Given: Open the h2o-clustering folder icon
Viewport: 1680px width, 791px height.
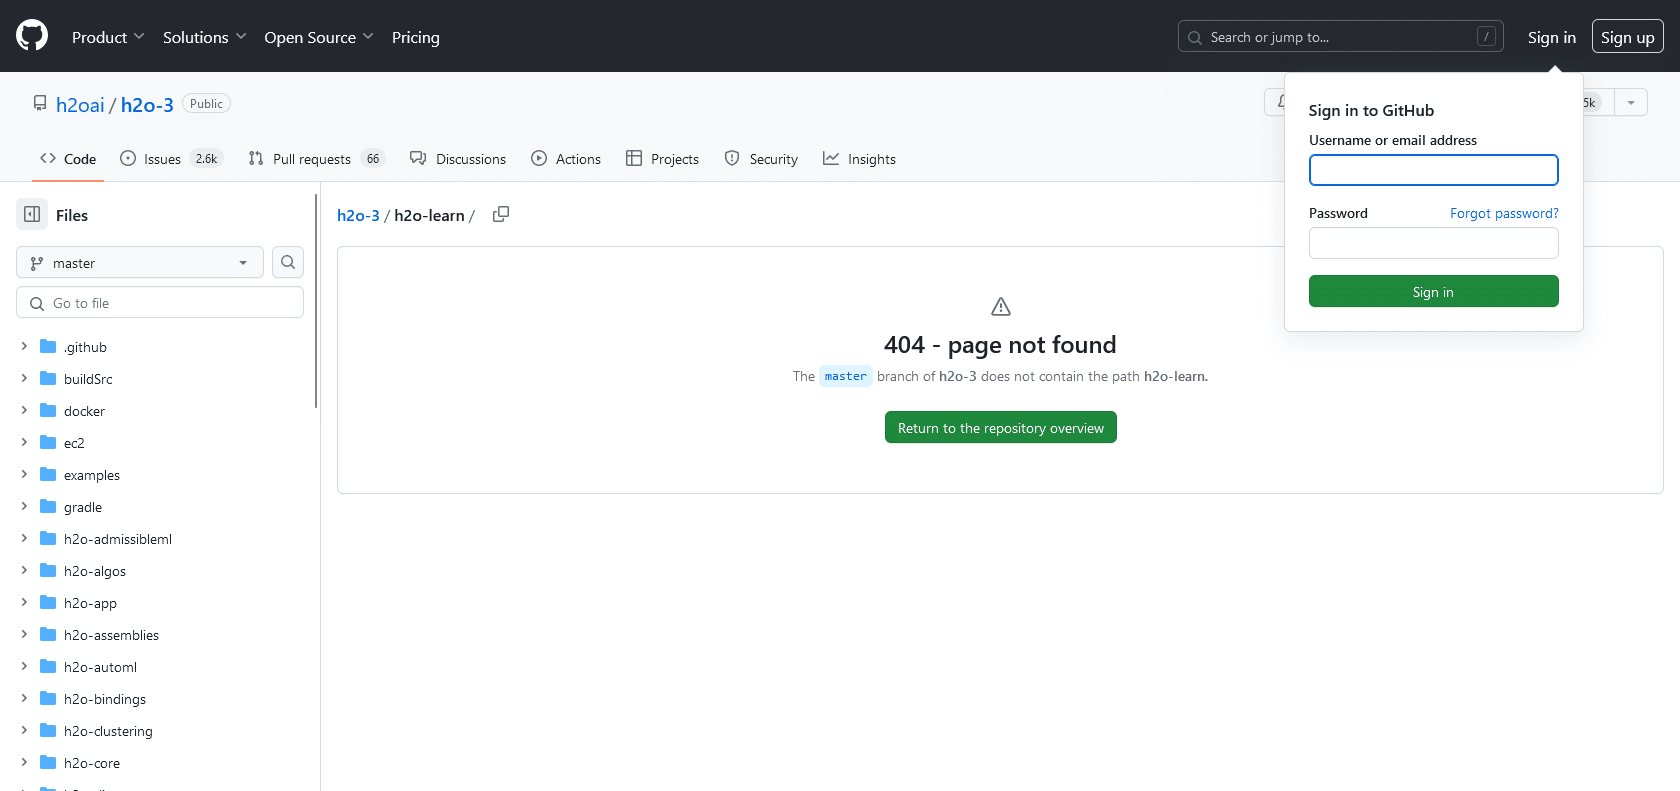Looking at the screenshot, I should tap(48, 730).
